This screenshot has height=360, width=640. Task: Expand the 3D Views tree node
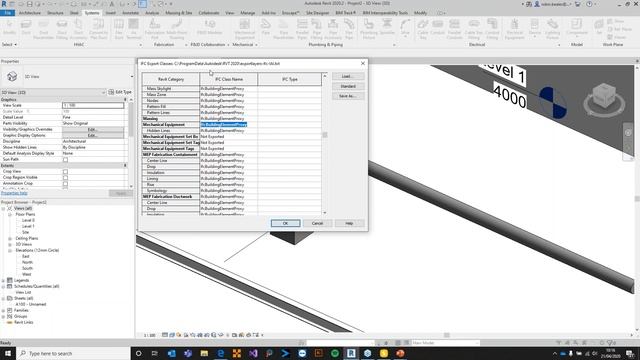[x=10, y=244]
